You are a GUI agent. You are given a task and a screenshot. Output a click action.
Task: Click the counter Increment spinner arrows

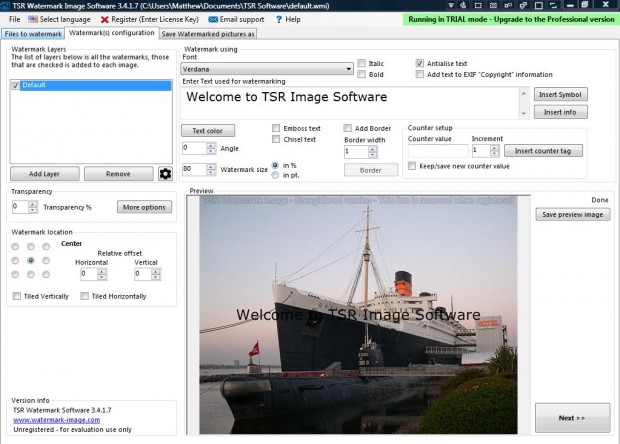pyautogui.click(x=494, y=151)
